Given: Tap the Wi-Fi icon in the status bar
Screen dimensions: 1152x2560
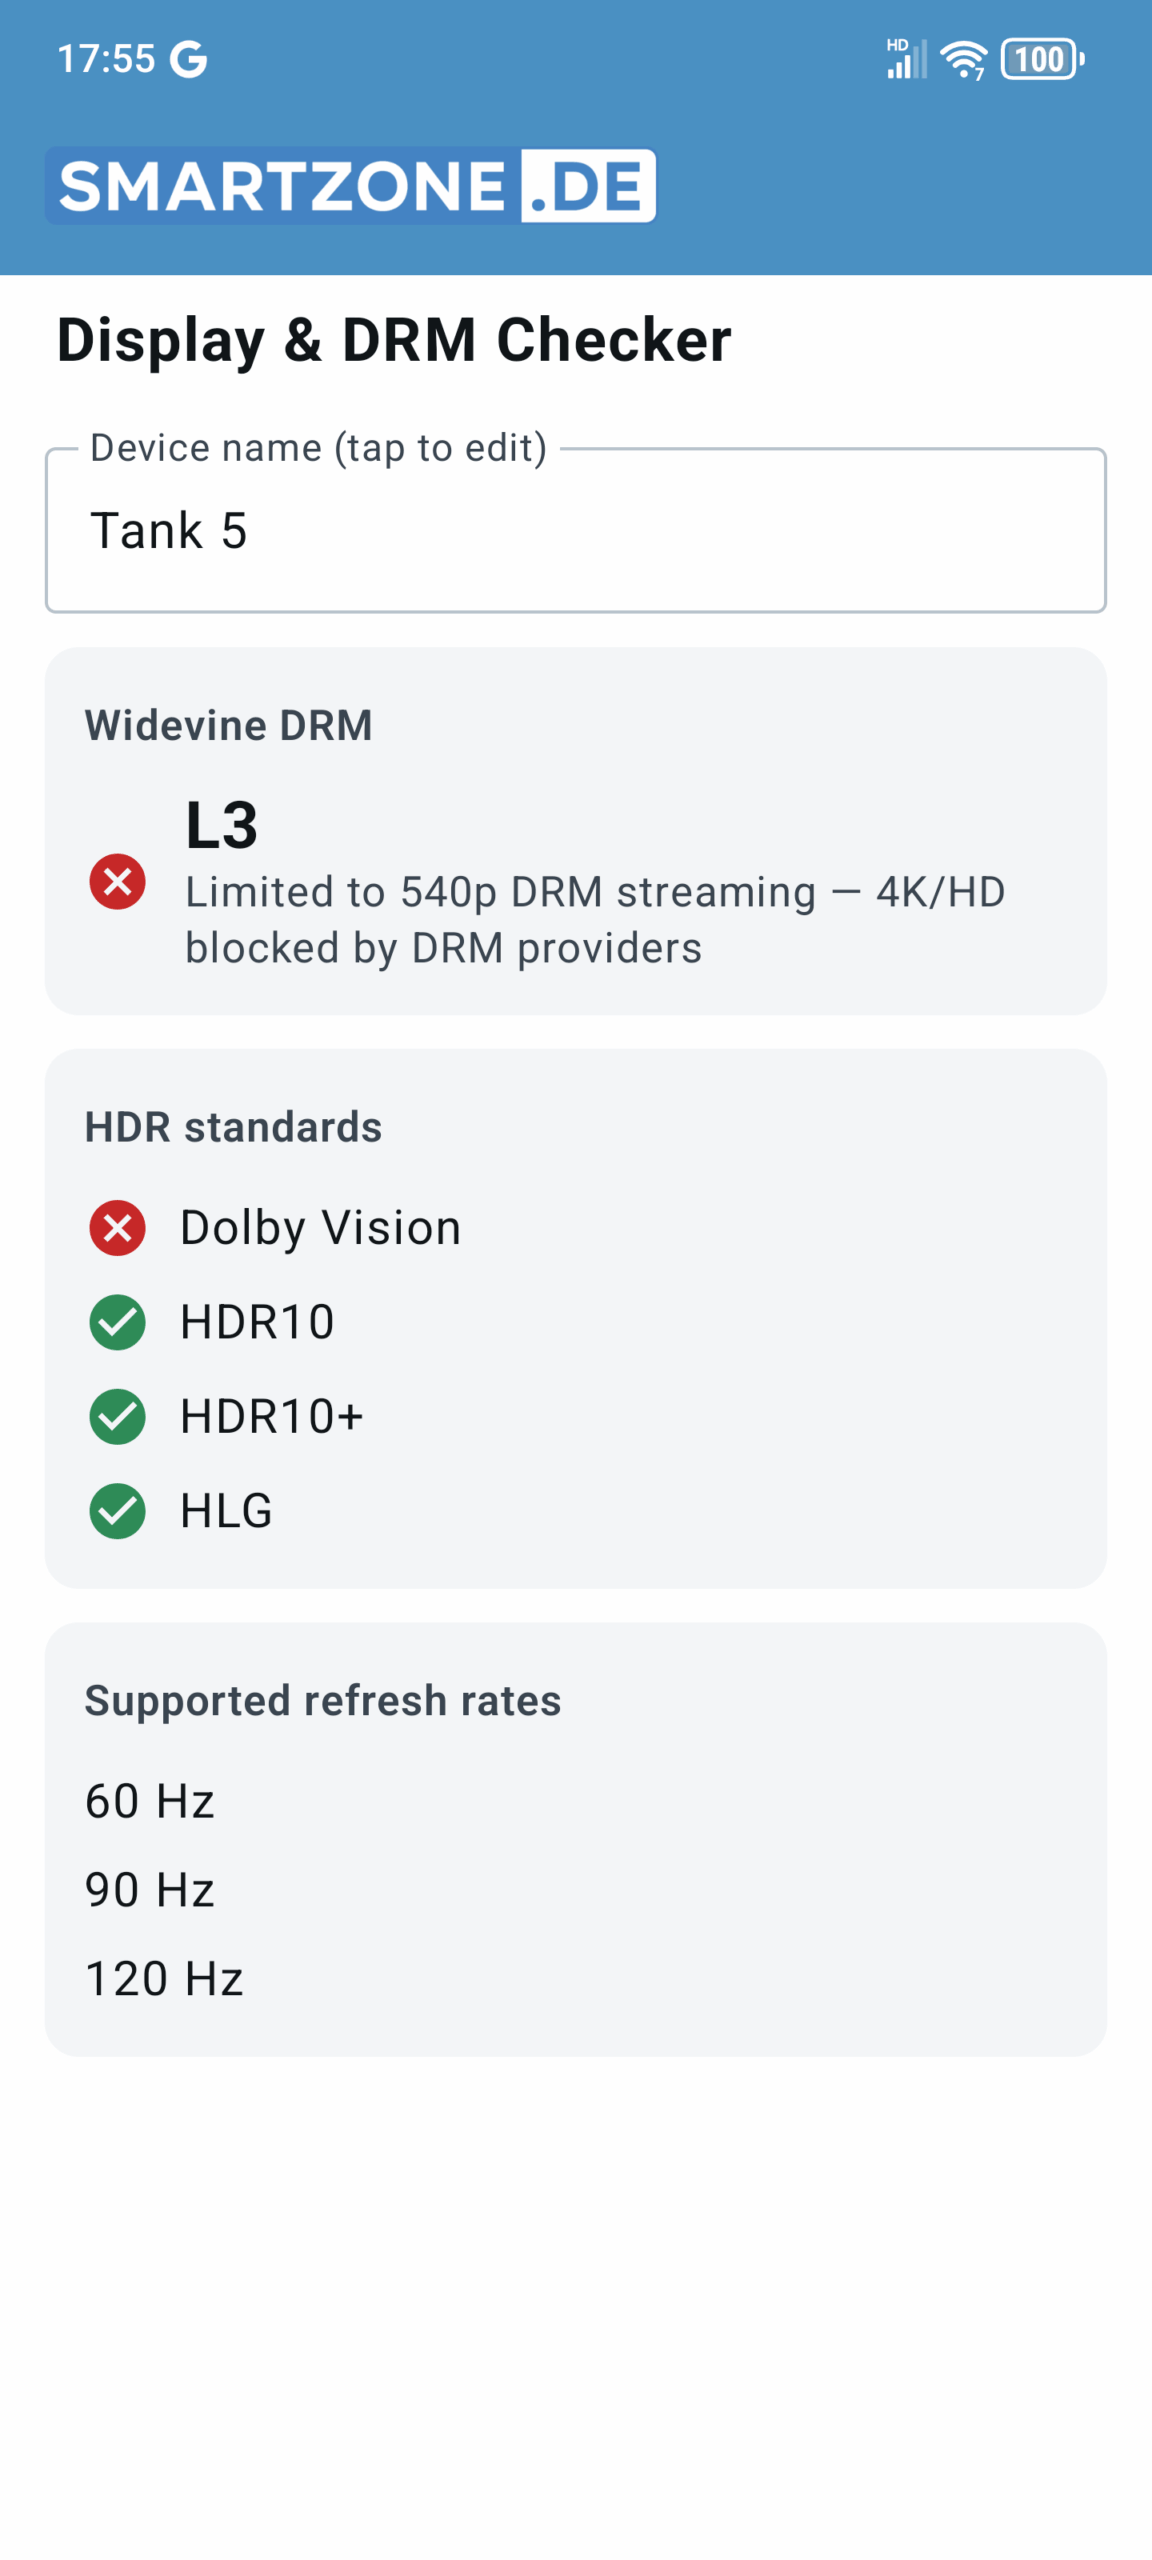Looking at the screenshot, I should point(963,59).
